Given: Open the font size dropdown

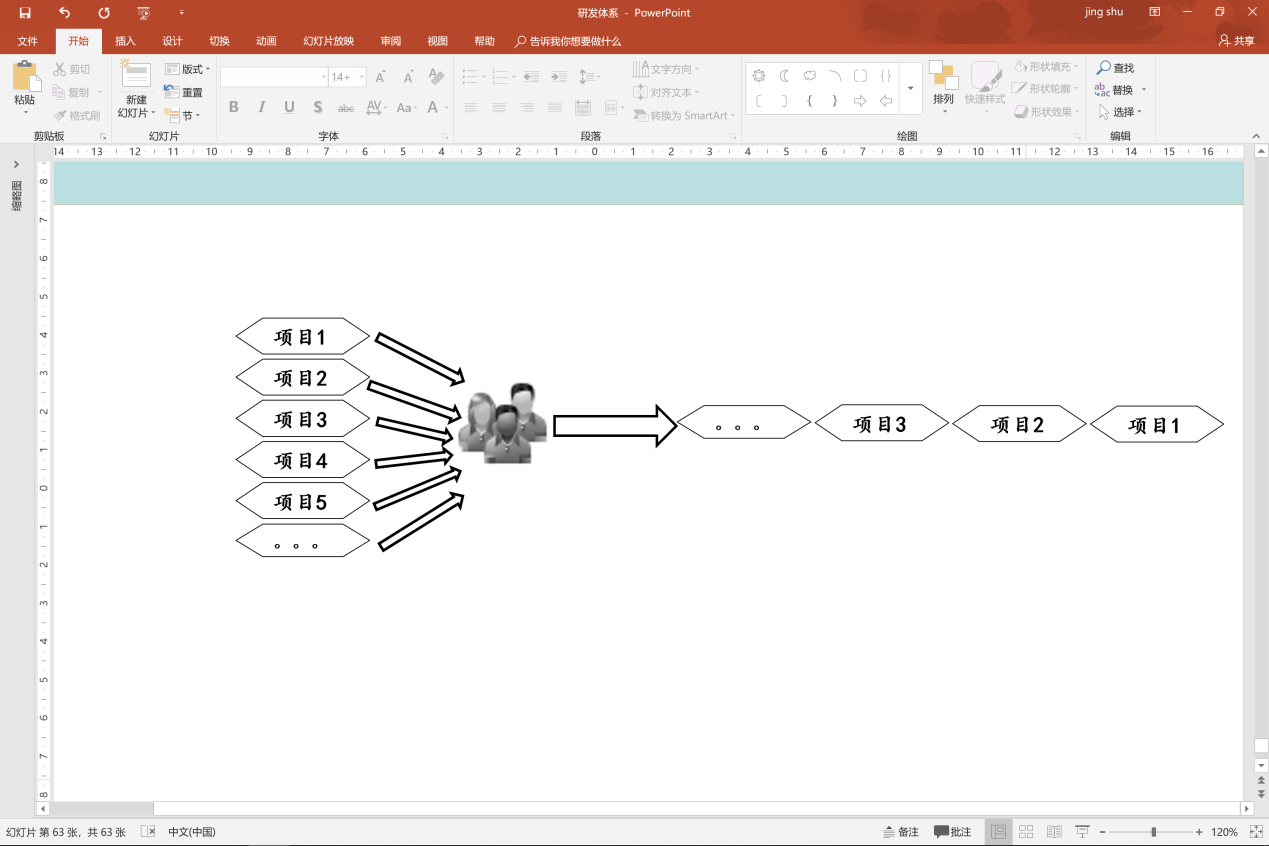Looking at the screenshot, I should pos(361,77).
